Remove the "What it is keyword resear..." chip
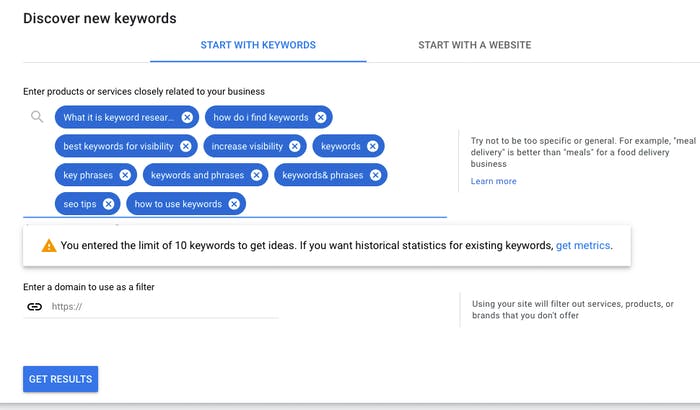 click(187, 117)
